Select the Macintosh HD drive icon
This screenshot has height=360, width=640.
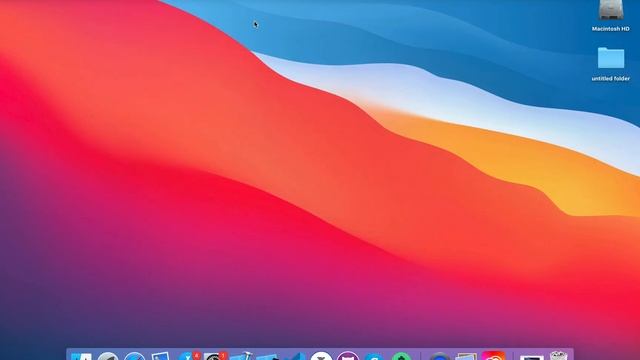pyautogui.click(x=611, y=10)
